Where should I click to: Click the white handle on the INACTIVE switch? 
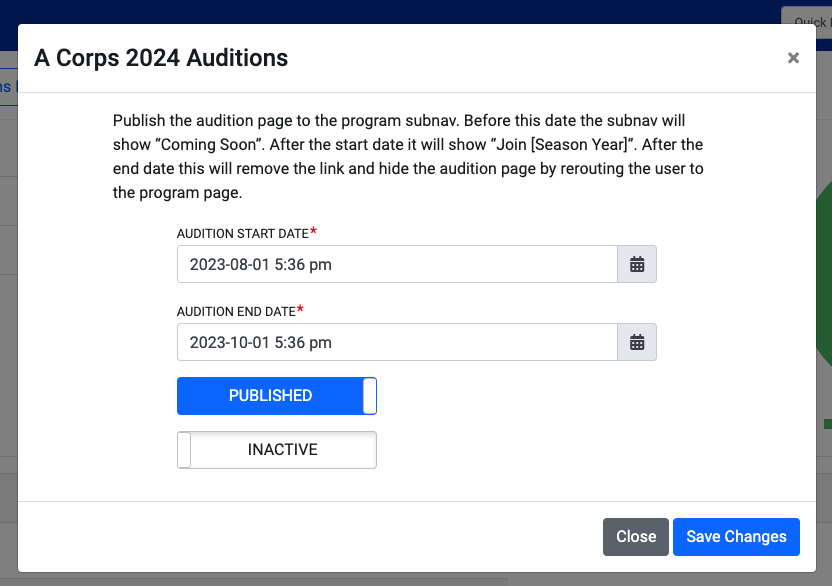point(184,450)
